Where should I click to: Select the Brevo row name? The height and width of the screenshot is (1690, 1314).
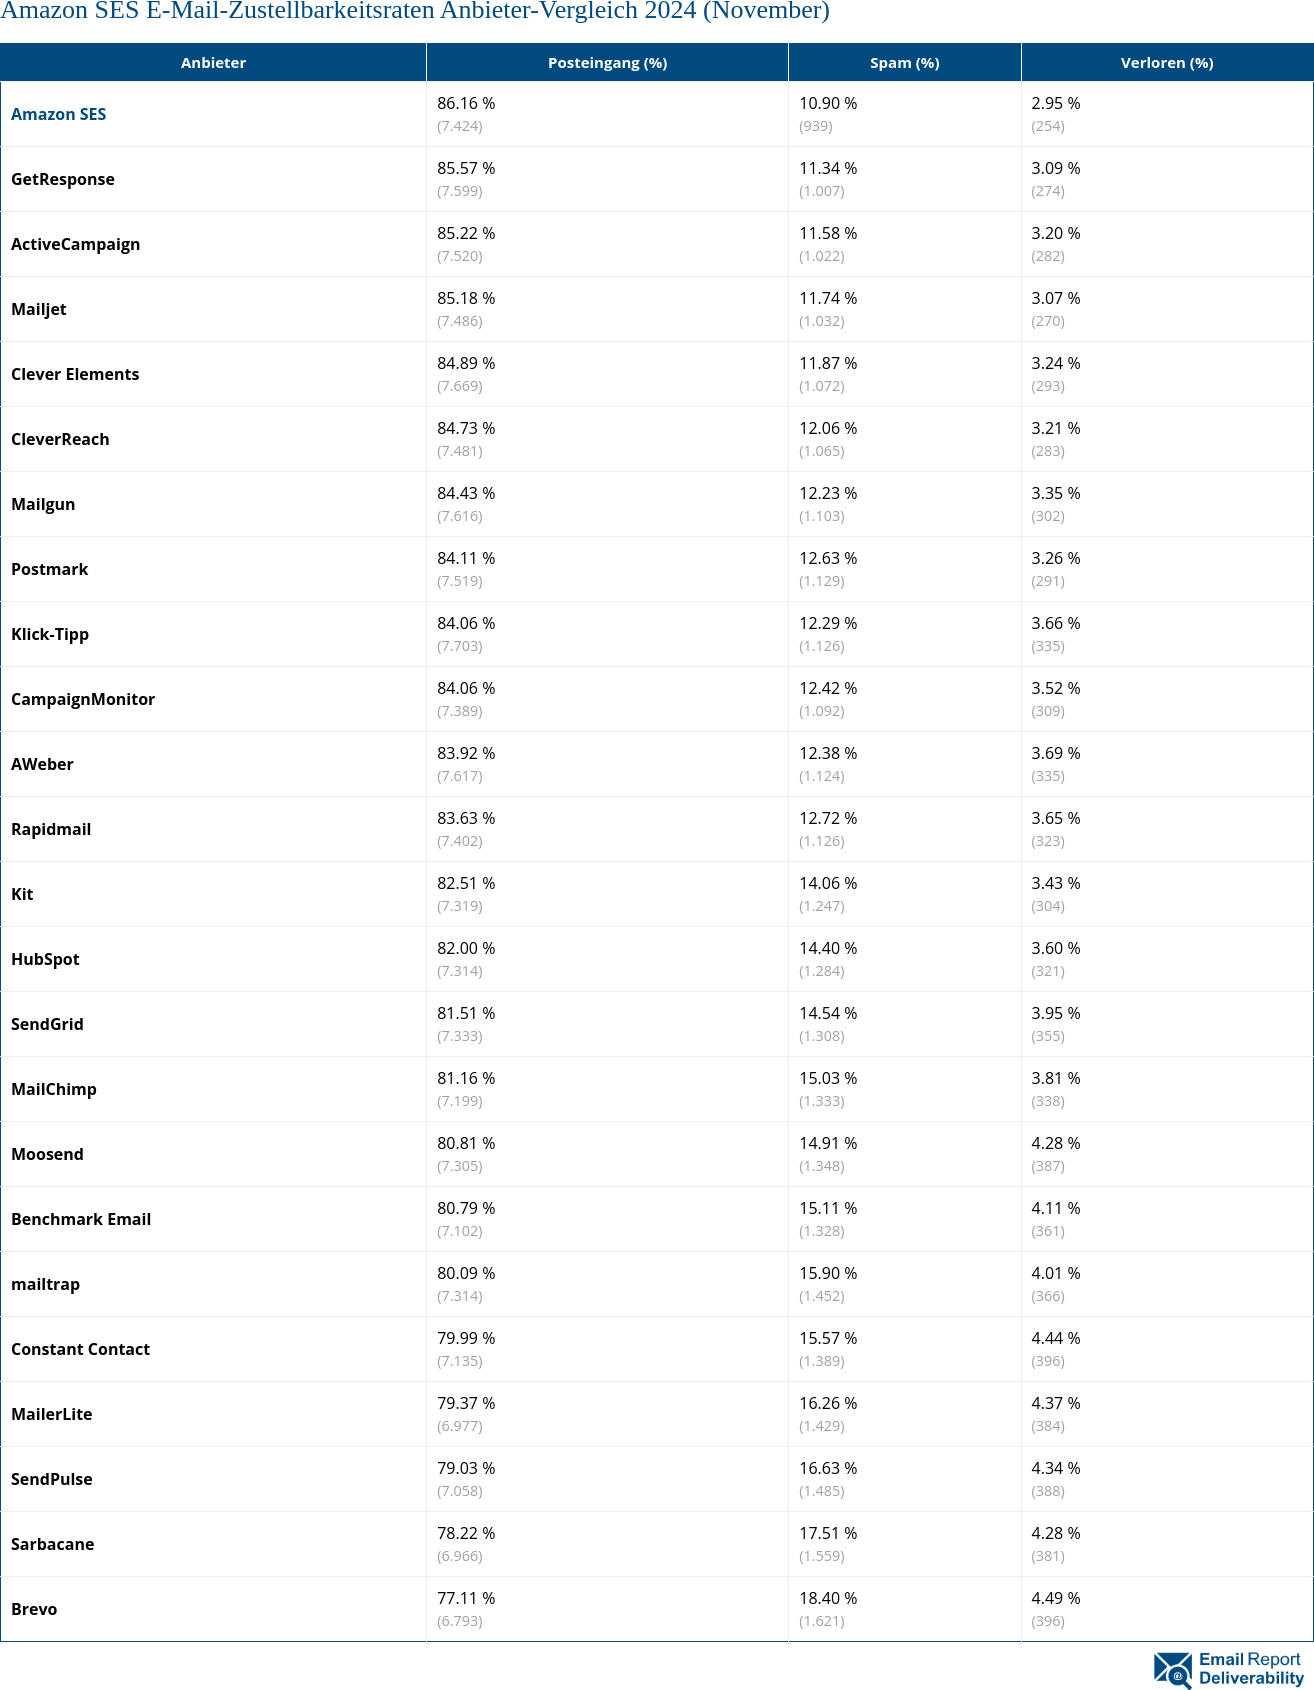click(34, 1609)
